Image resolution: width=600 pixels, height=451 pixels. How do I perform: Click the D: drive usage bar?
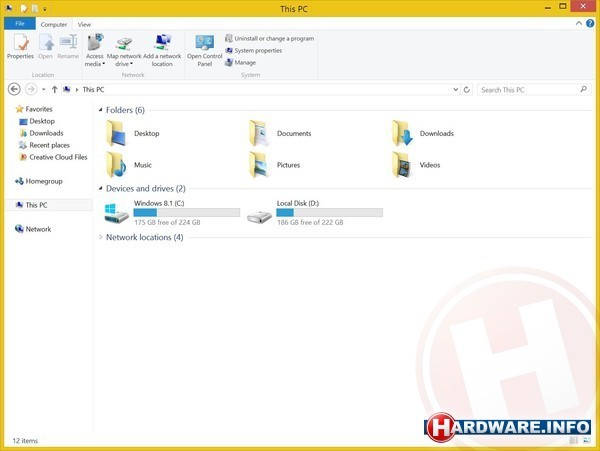(x=329, y=213)
